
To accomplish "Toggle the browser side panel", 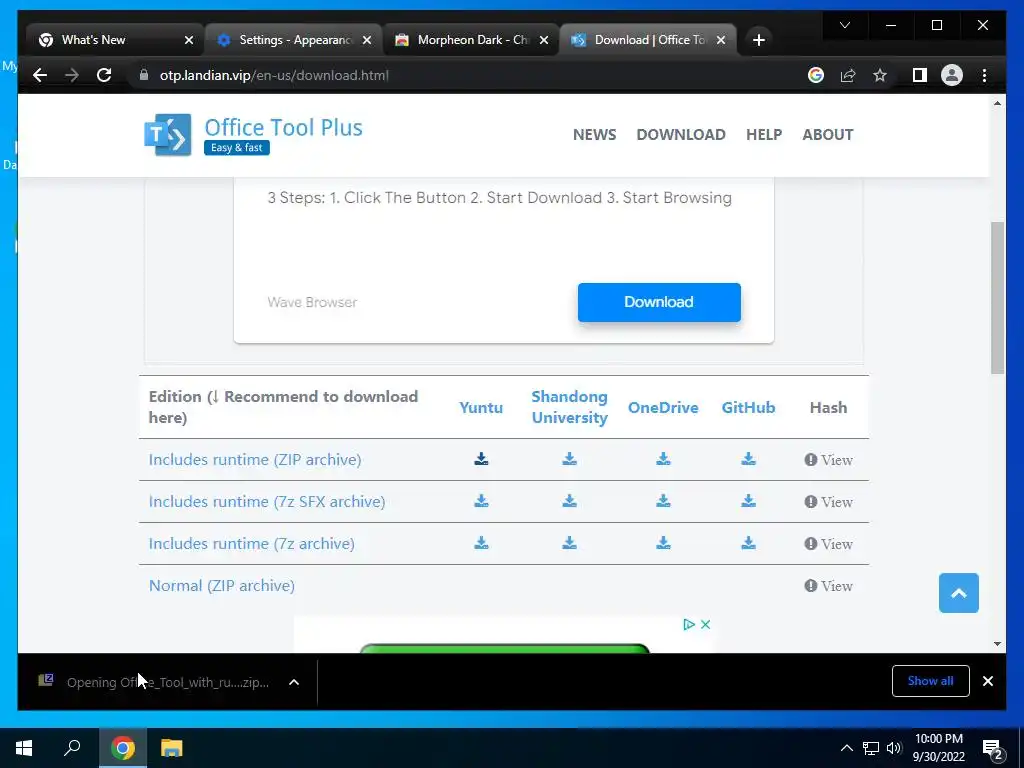I will tap(920, 75).
